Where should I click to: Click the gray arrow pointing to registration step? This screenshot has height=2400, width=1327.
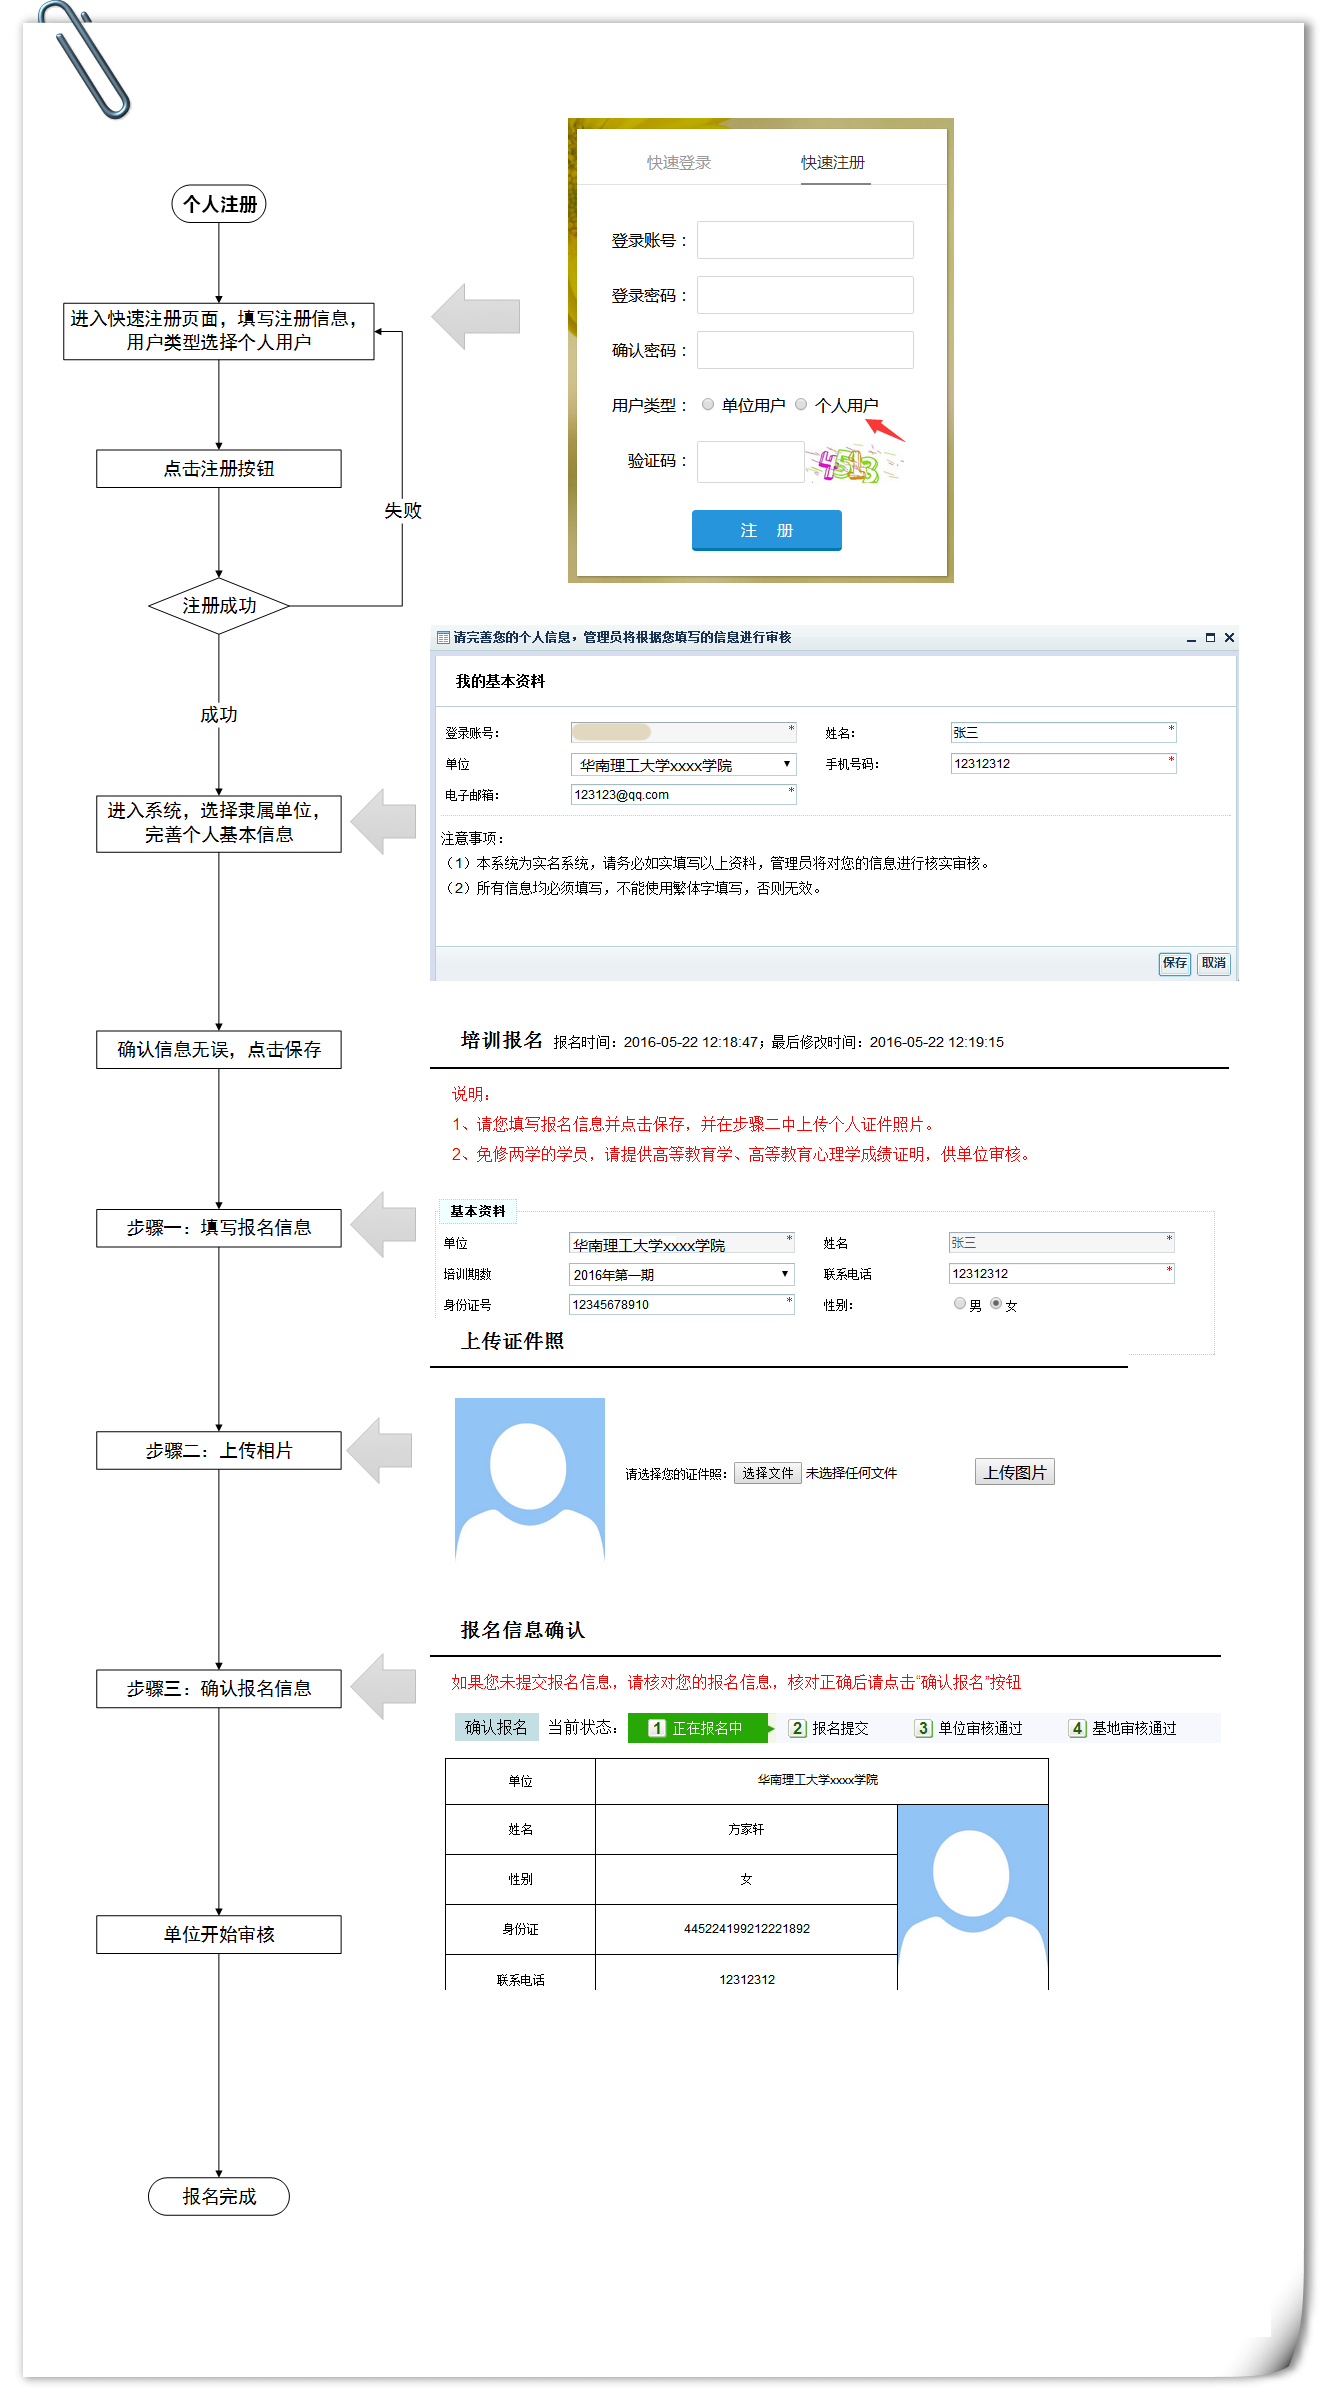pyautogui.click(x=476, y=316)
